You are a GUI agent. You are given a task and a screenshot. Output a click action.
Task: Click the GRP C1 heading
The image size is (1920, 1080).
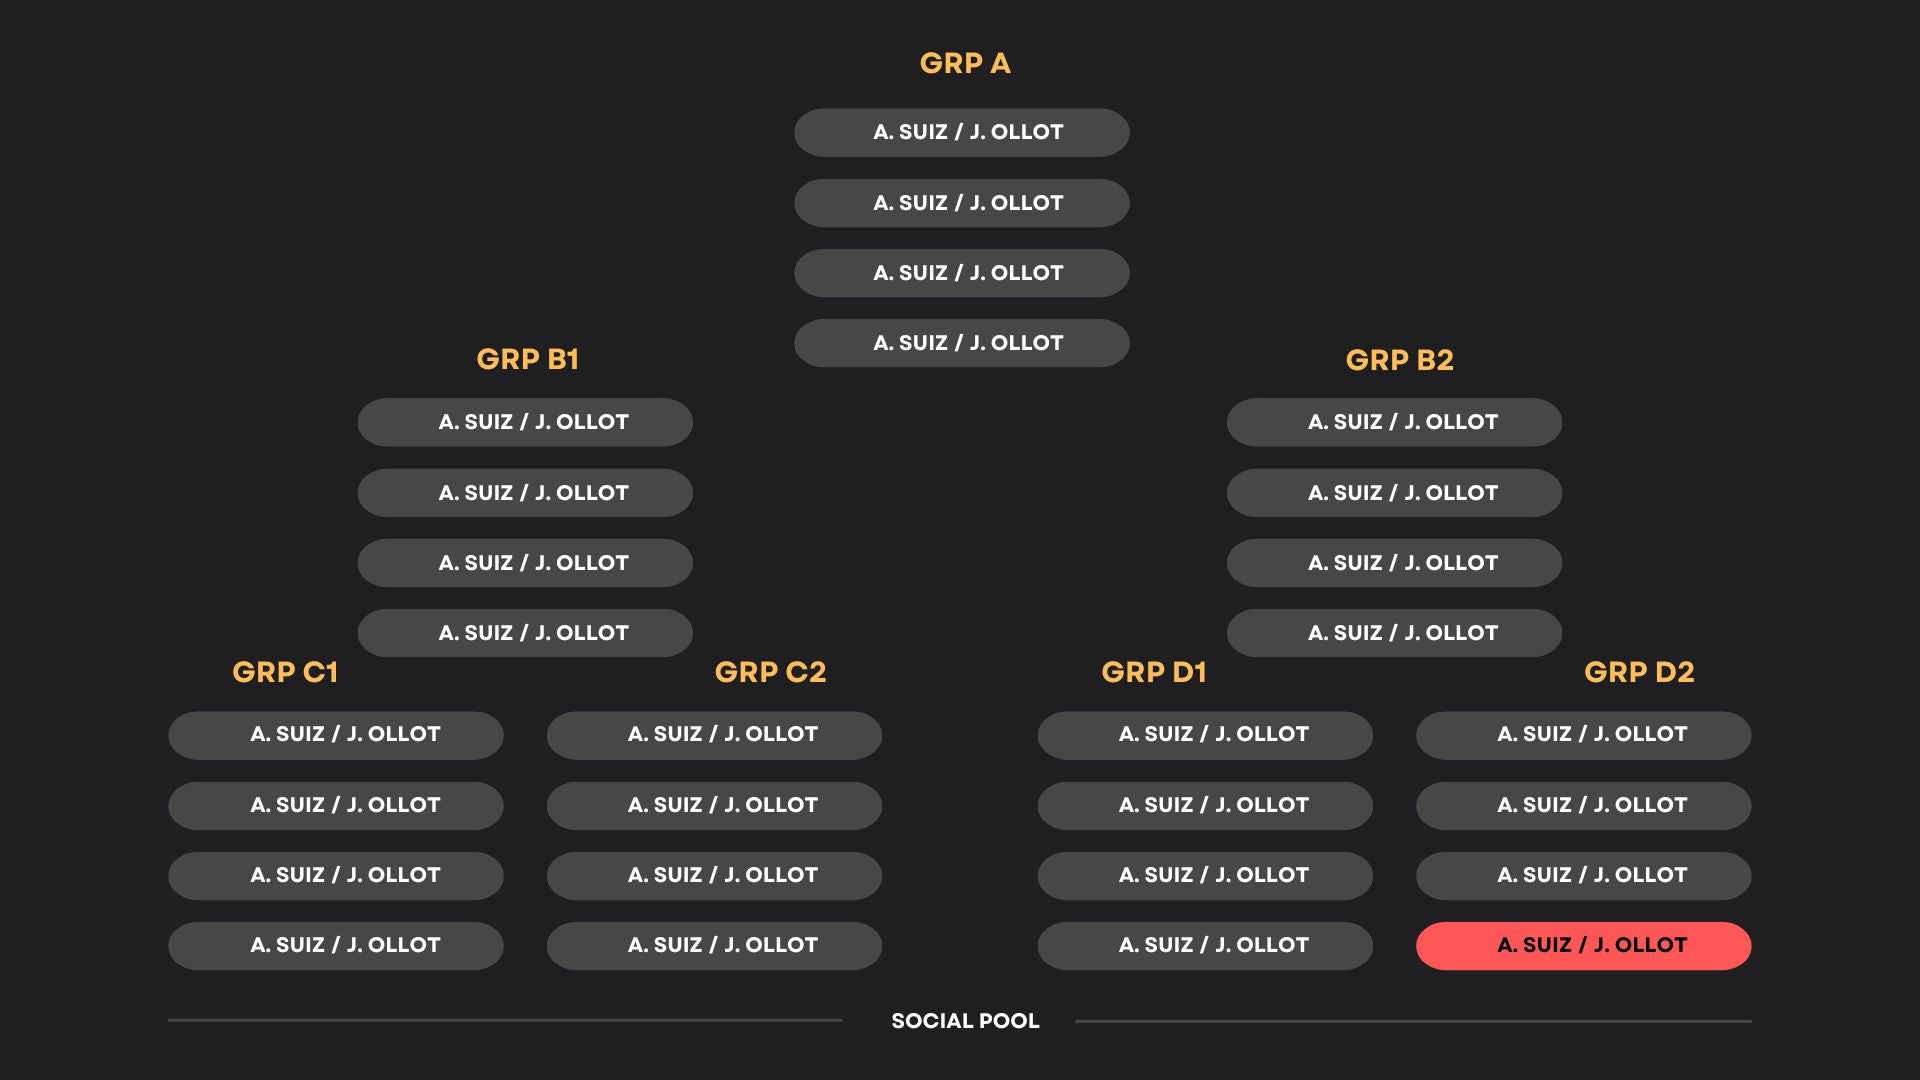pos(285,672)
